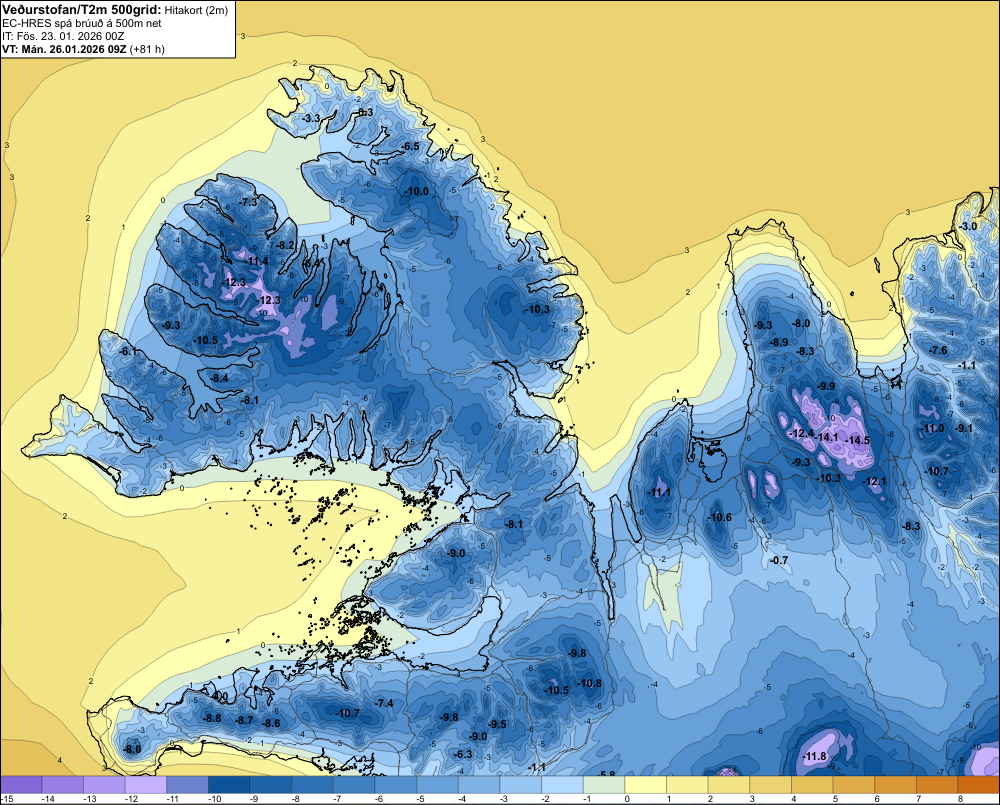Viewport: 1000px width, 805px height.
Task: Click the -6.4 temperature label
Action: click(311, 262)
